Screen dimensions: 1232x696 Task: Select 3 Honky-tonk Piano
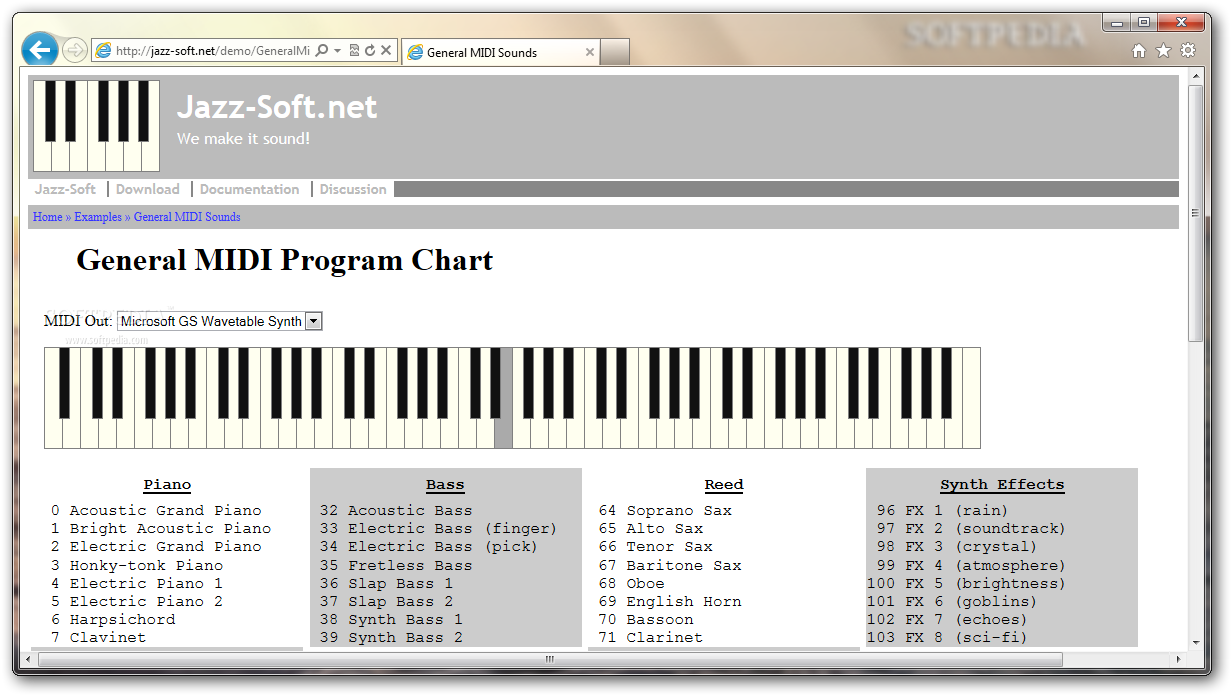pyautogui.click(x=137, y=566)
